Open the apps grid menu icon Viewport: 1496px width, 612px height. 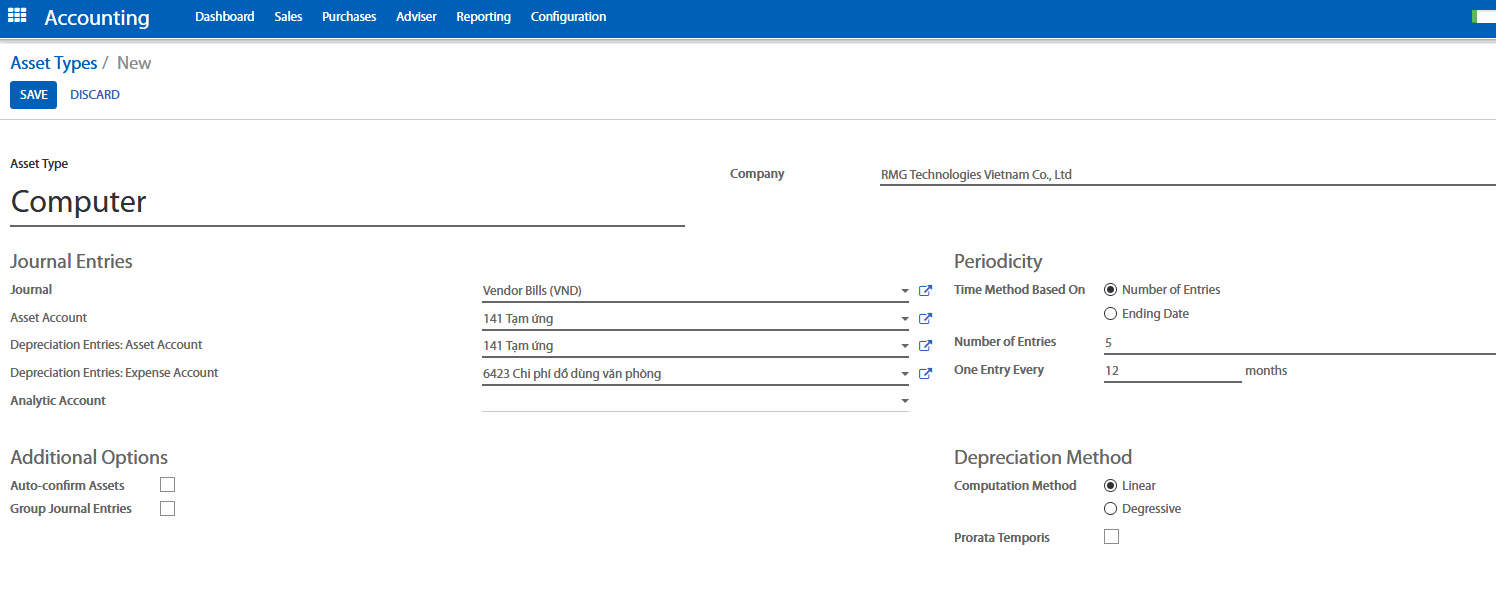[17, 16]
